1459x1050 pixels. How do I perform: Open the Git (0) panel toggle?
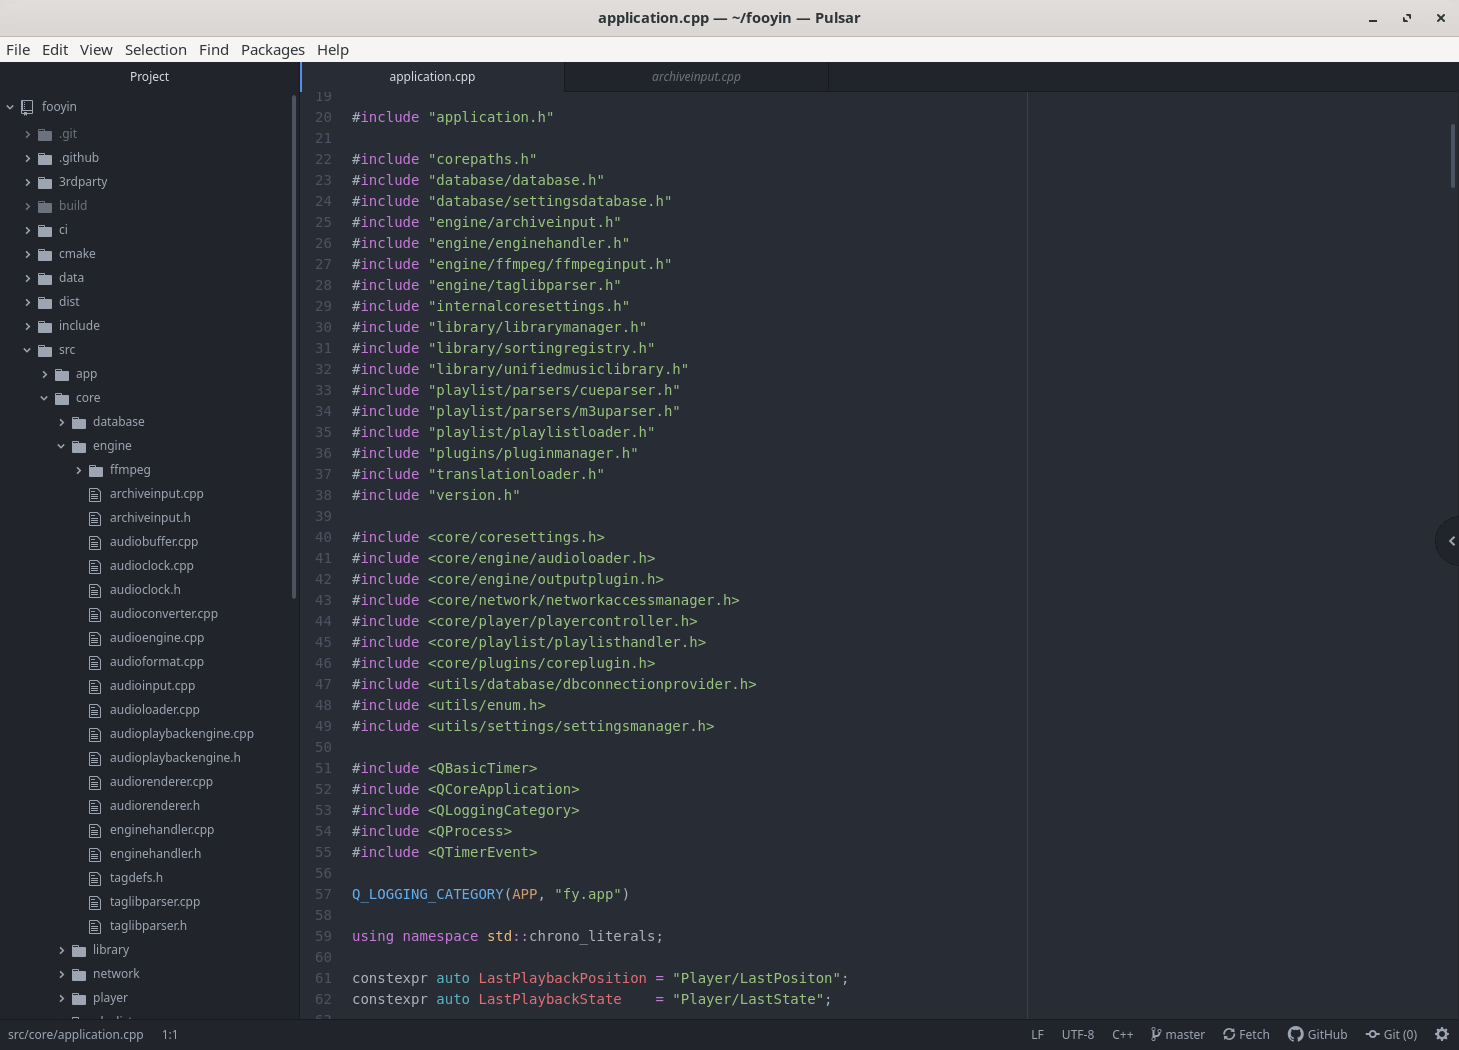[1392, 1034]
